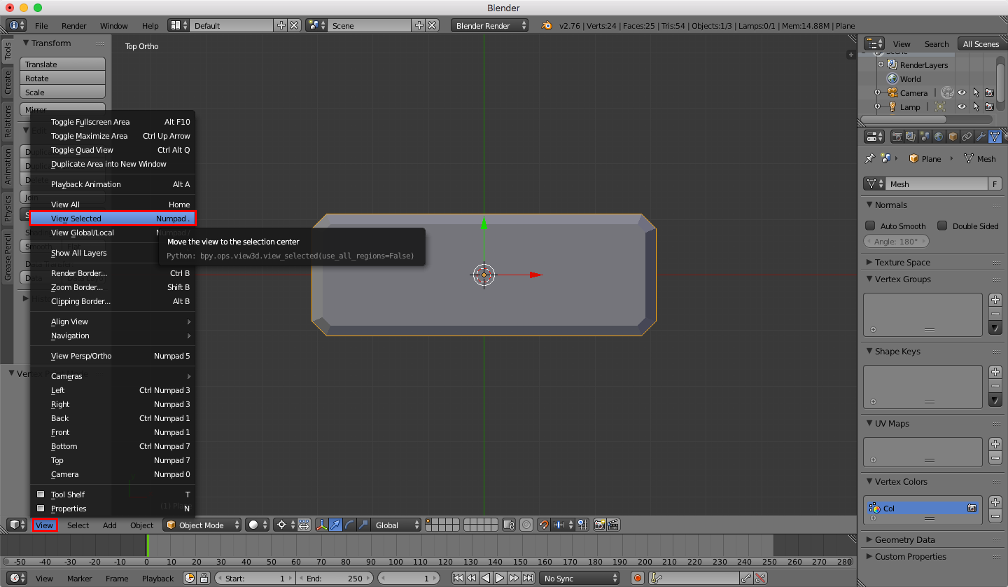Click the rotate manipulator arc icon
1008x587 pixels.
(x=350, y=525)
